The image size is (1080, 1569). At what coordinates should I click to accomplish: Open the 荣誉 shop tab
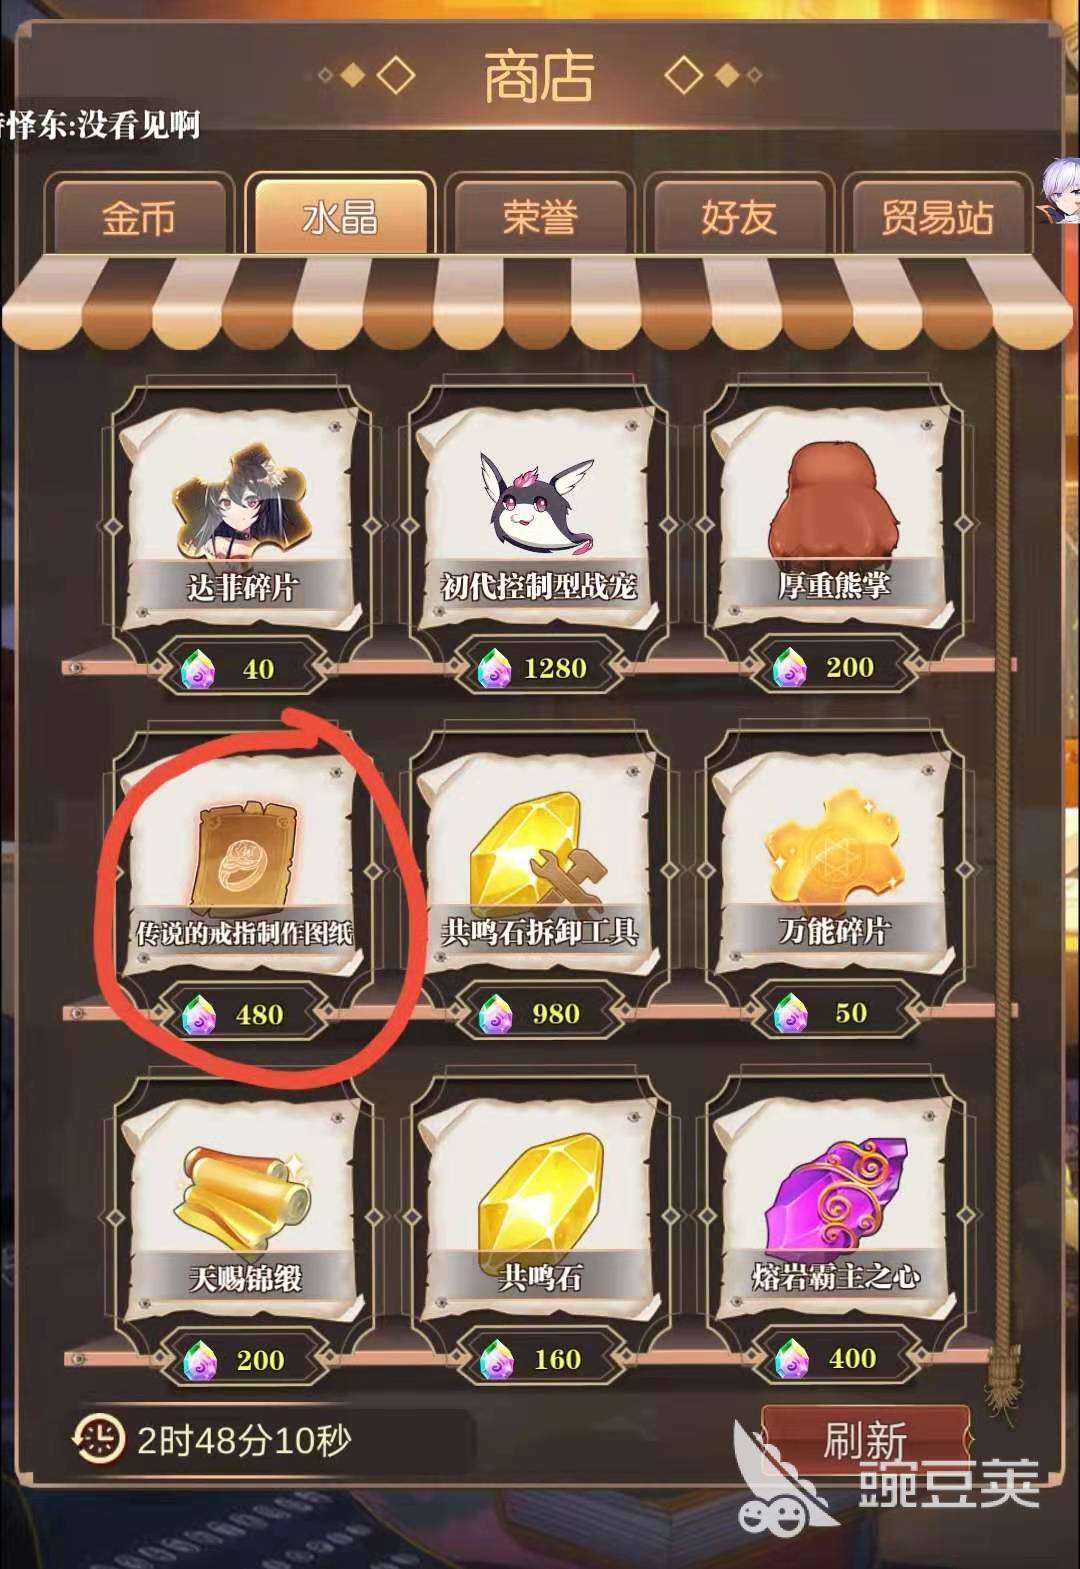coord(540,216)
